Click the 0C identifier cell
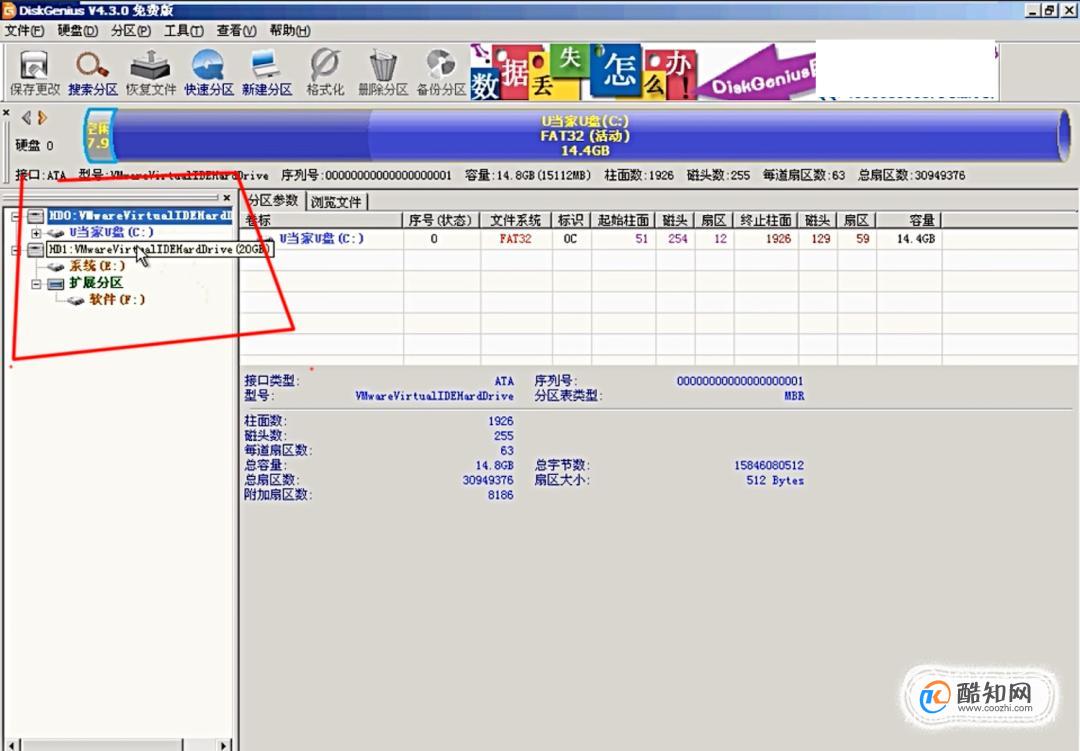 570,239
